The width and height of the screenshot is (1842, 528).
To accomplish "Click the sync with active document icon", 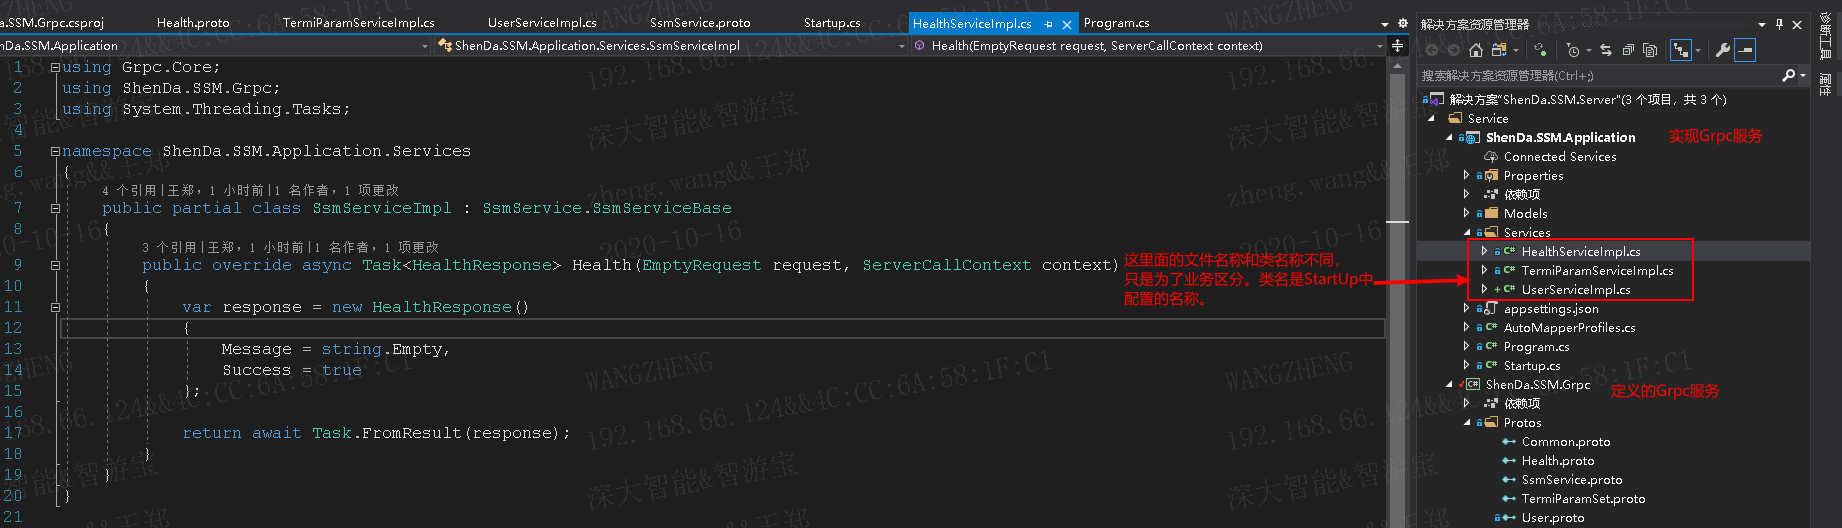I will pyautogui.click(x=1606, y=50).
